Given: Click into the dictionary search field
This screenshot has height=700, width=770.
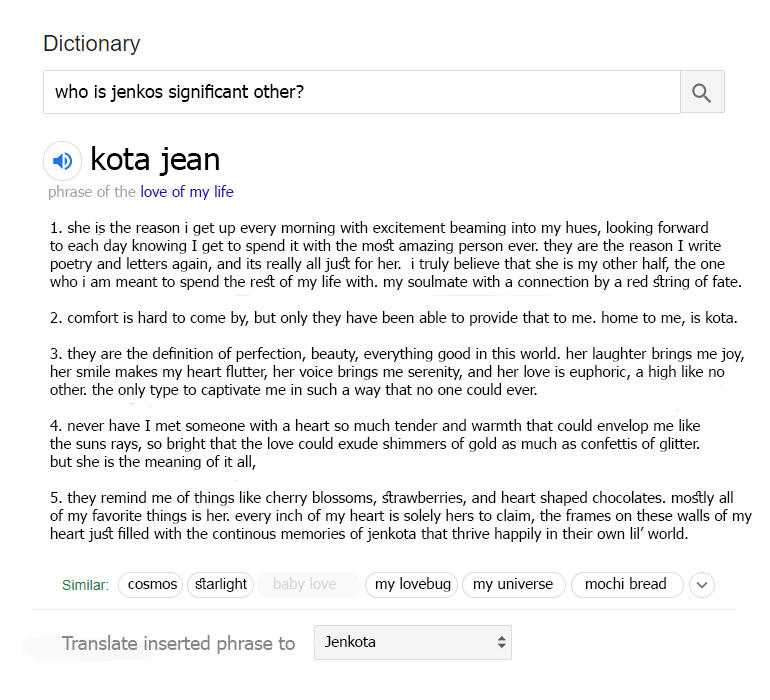Looking at the screenshot, I should pos(361,93).
